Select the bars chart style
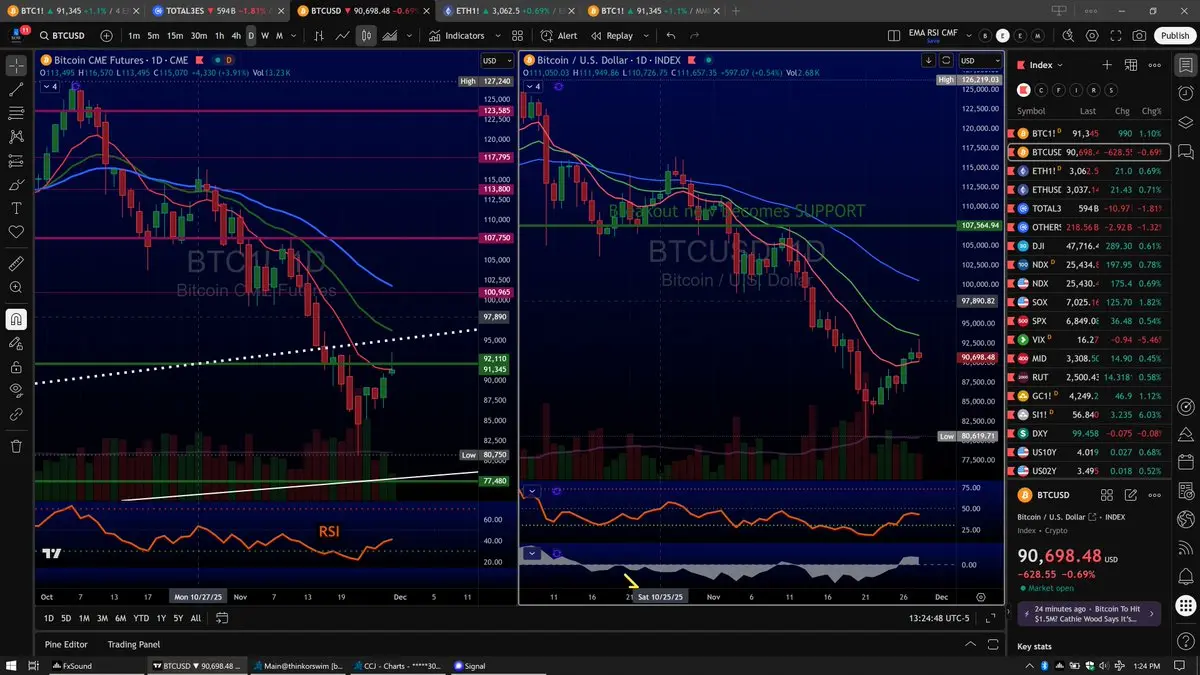This screenshot has height=675, width=1200. (320, 35)
